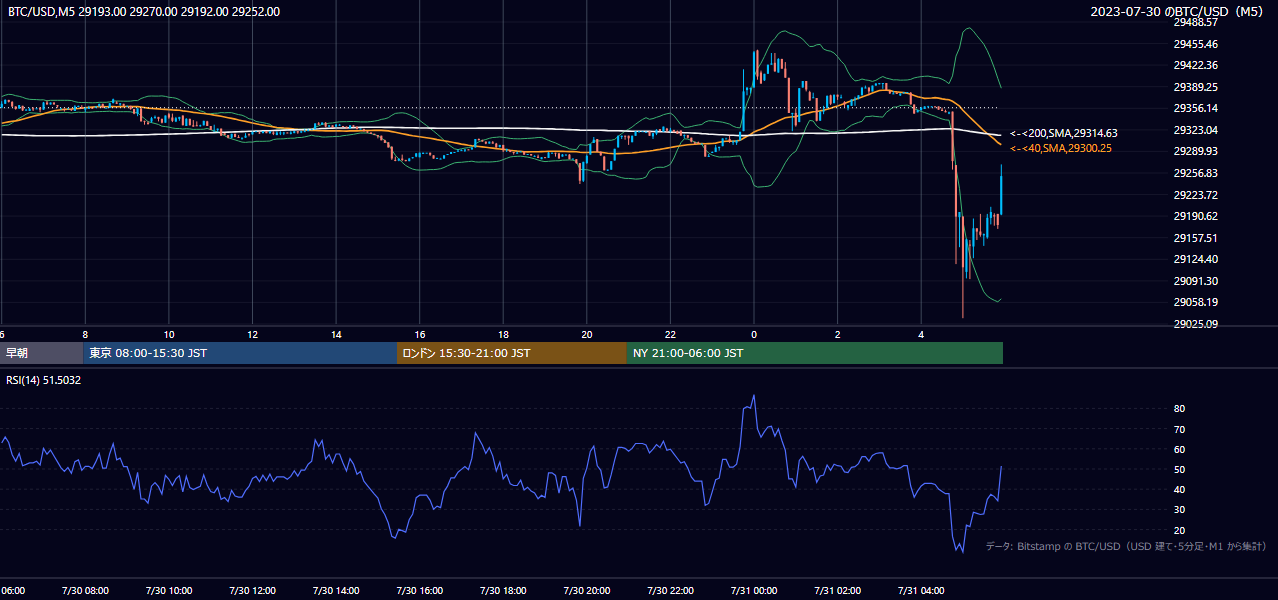This screenshot has height=600, width=1278.
Task: Click the 200 SMA 29314.63 annotation
Action: 1064,133
